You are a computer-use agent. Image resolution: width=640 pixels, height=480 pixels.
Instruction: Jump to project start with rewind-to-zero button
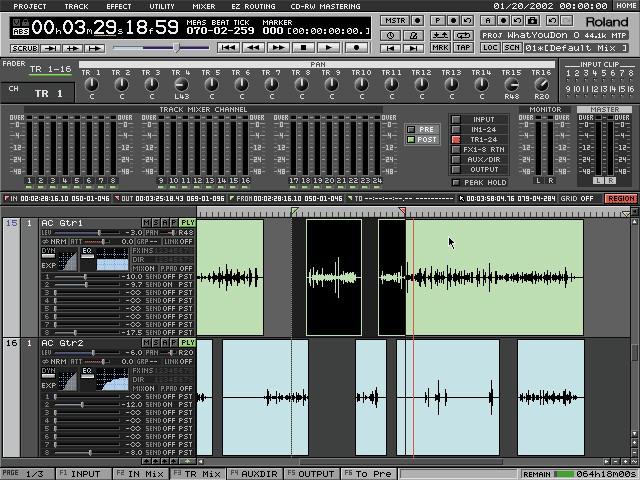[229, 47]
